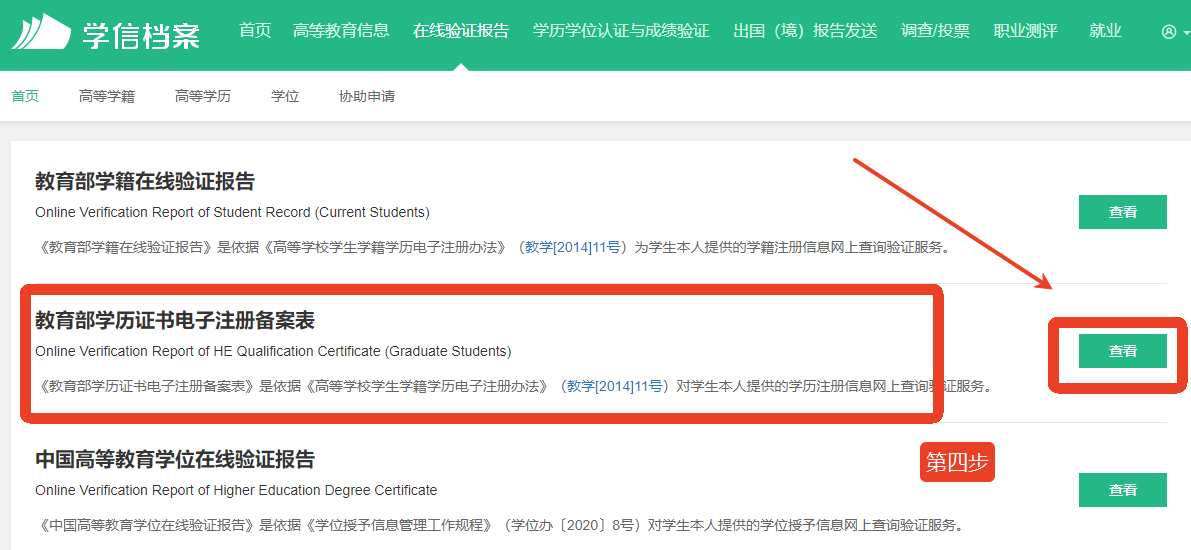Click 职业测评 in the navigation bar
Image resolution: width=1191 pixels, height=550 pixels.
coord(1025,31)
